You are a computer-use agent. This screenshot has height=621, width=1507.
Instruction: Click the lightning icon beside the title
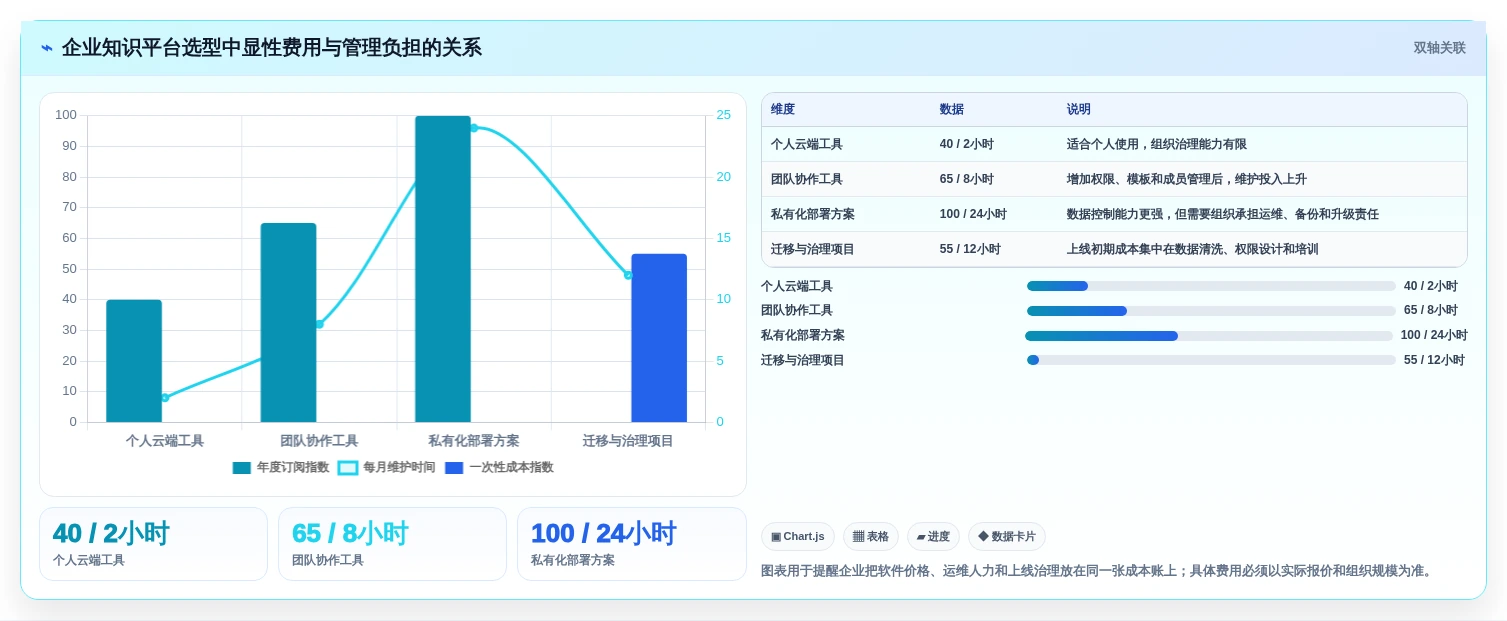(47, 48)
